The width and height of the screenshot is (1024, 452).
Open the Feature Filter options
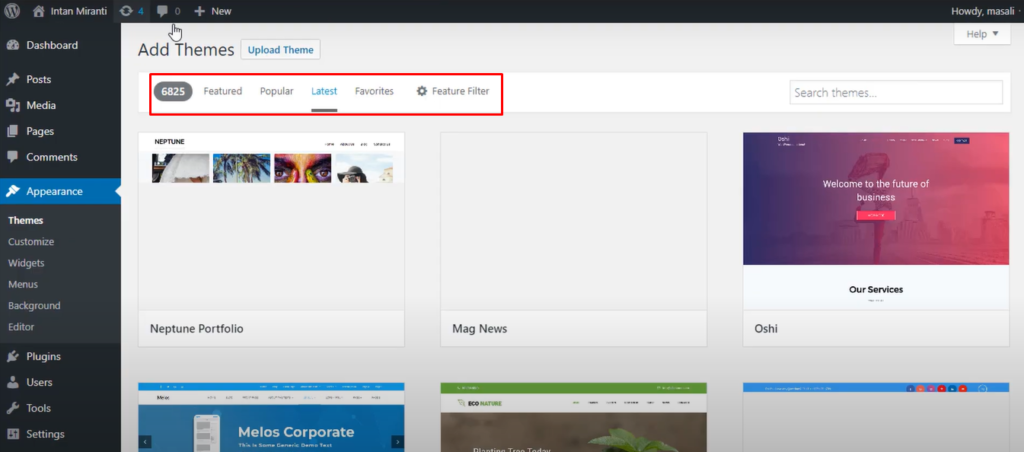click(453, 91)
